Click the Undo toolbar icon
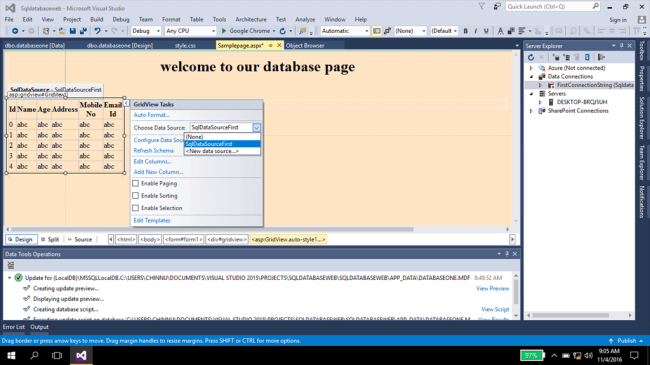The height and width of the screenshot is (365, 650). click(97, 31)
